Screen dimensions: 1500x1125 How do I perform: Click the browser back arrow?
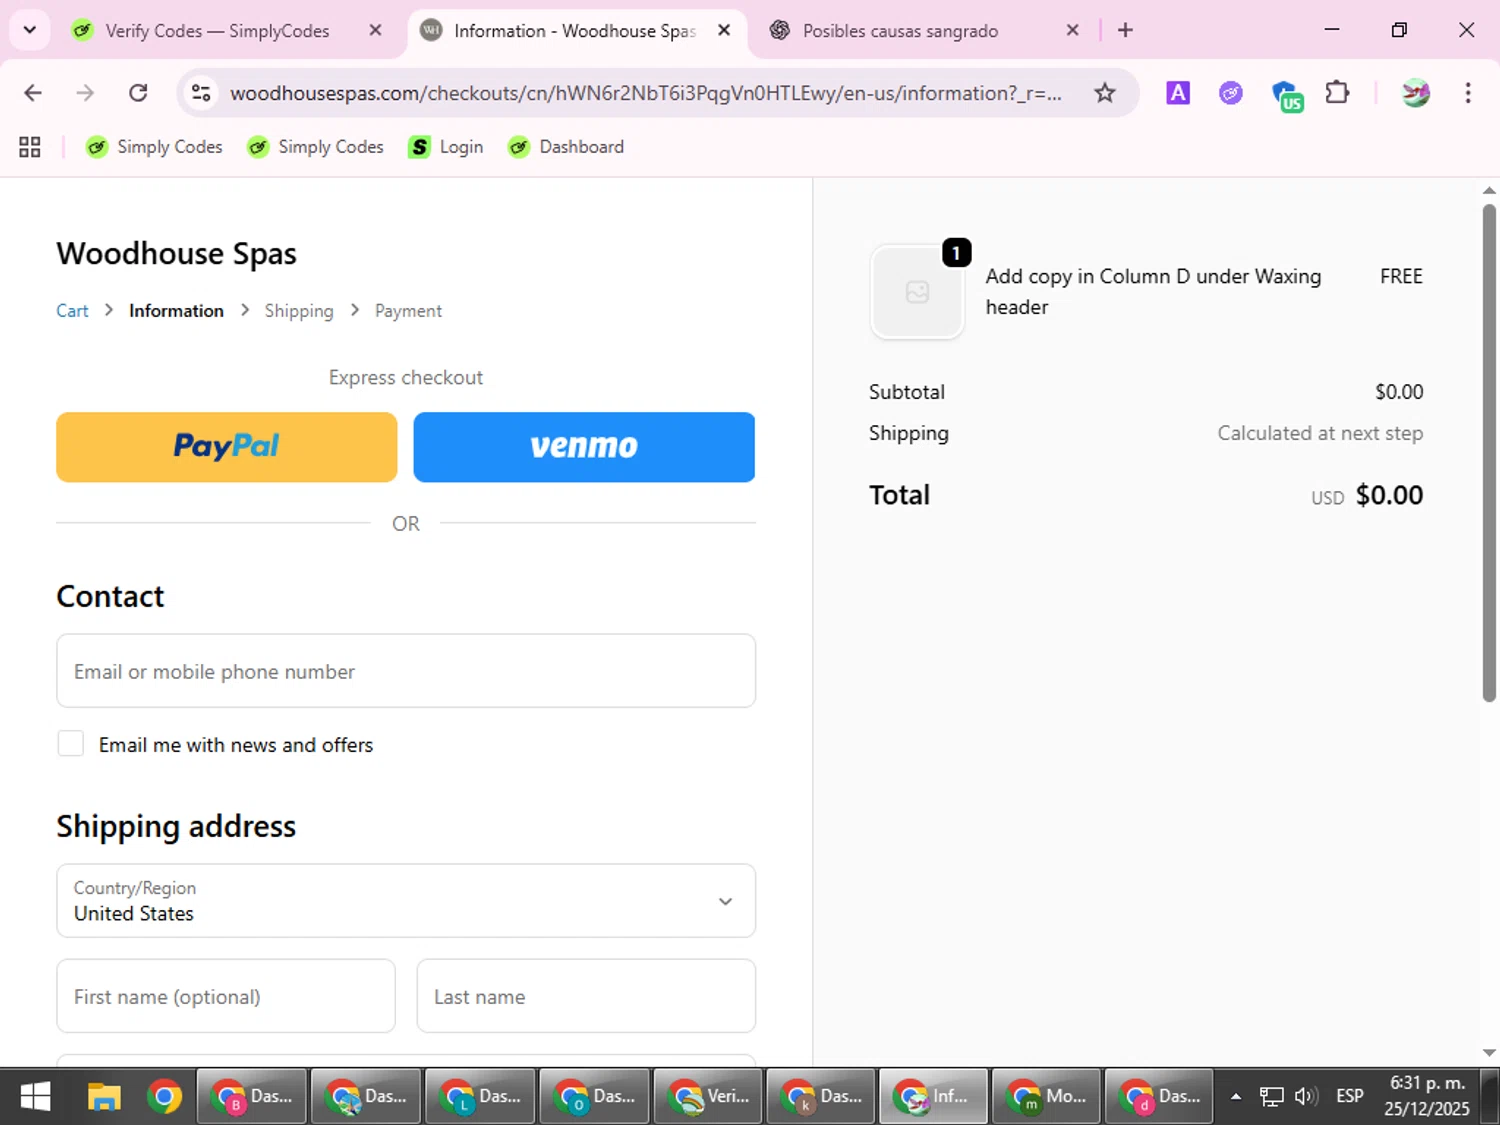tap(33, 93)
